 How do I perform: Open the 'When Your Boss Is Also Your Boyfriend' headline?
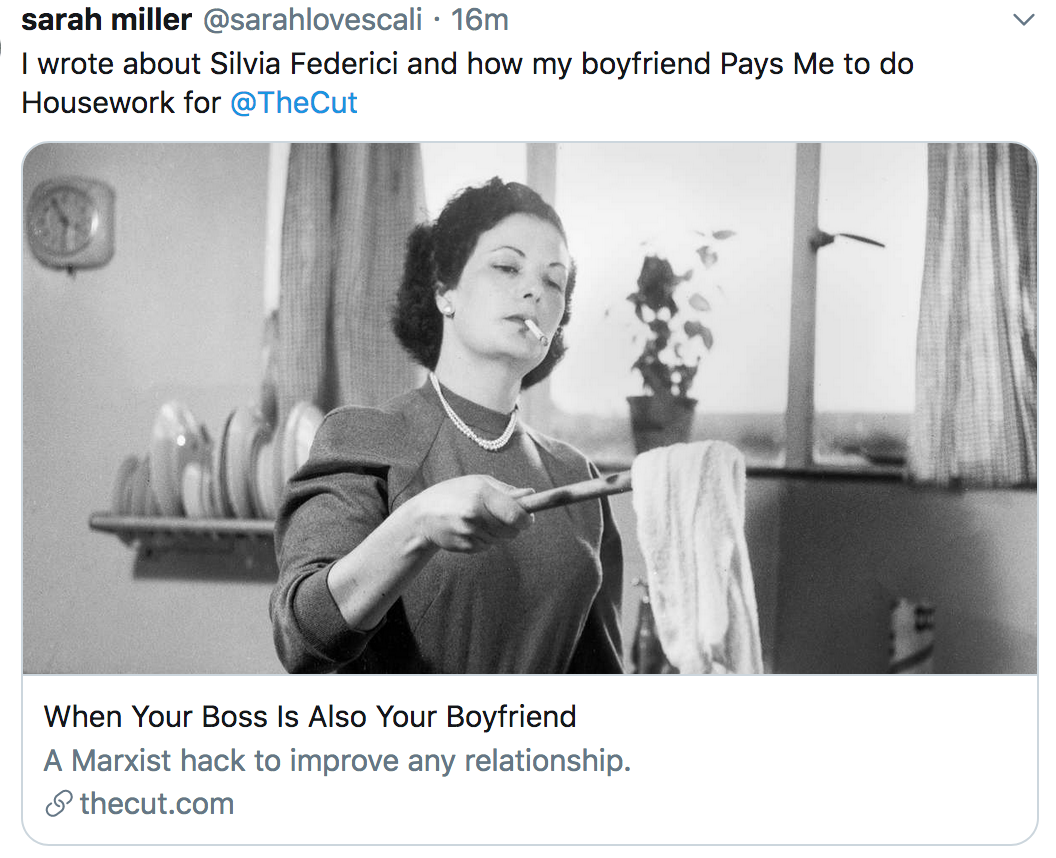[310, 717]
